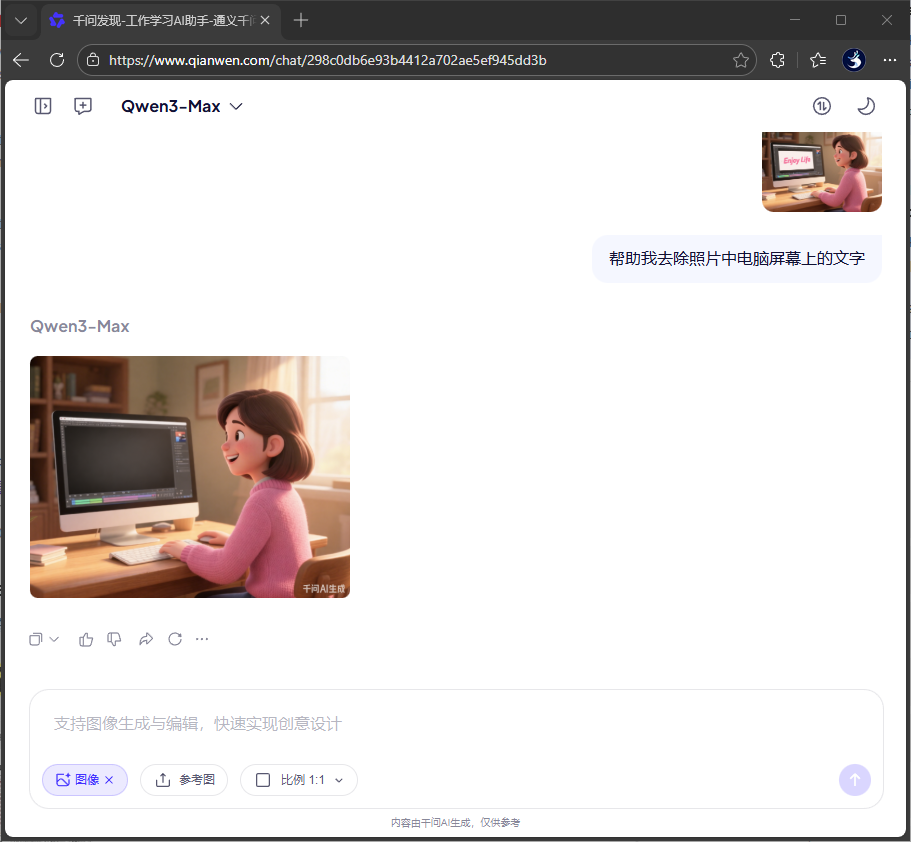Dislike the generated image response
Screen dimensions: 911x842
(114, 639)
